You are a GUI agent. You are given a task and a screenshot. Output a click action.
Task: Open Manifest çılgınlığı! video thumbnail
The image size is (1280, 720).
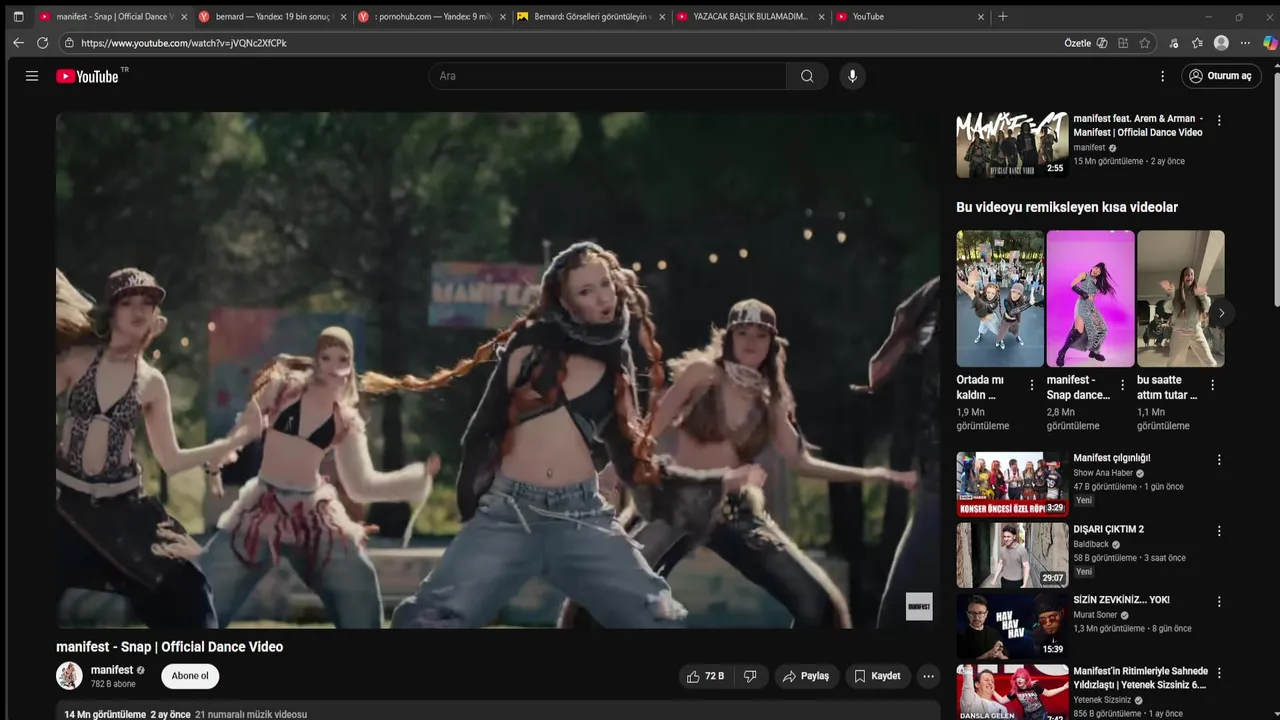pyautogui.click(x=1012, y=484)
